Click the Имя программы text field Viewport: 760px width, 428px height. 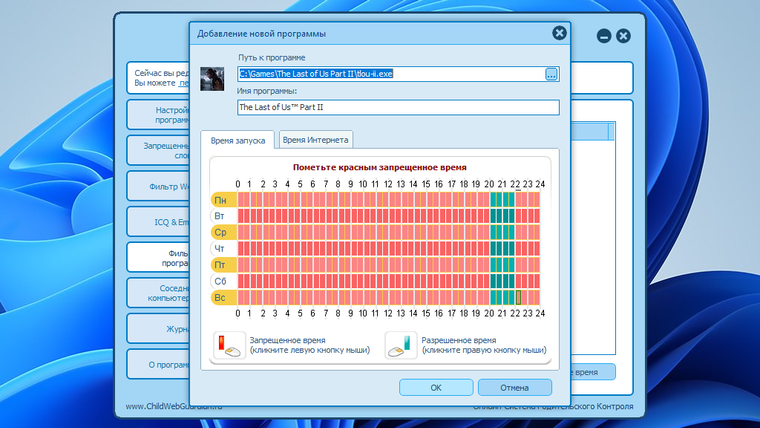(398, 107)
